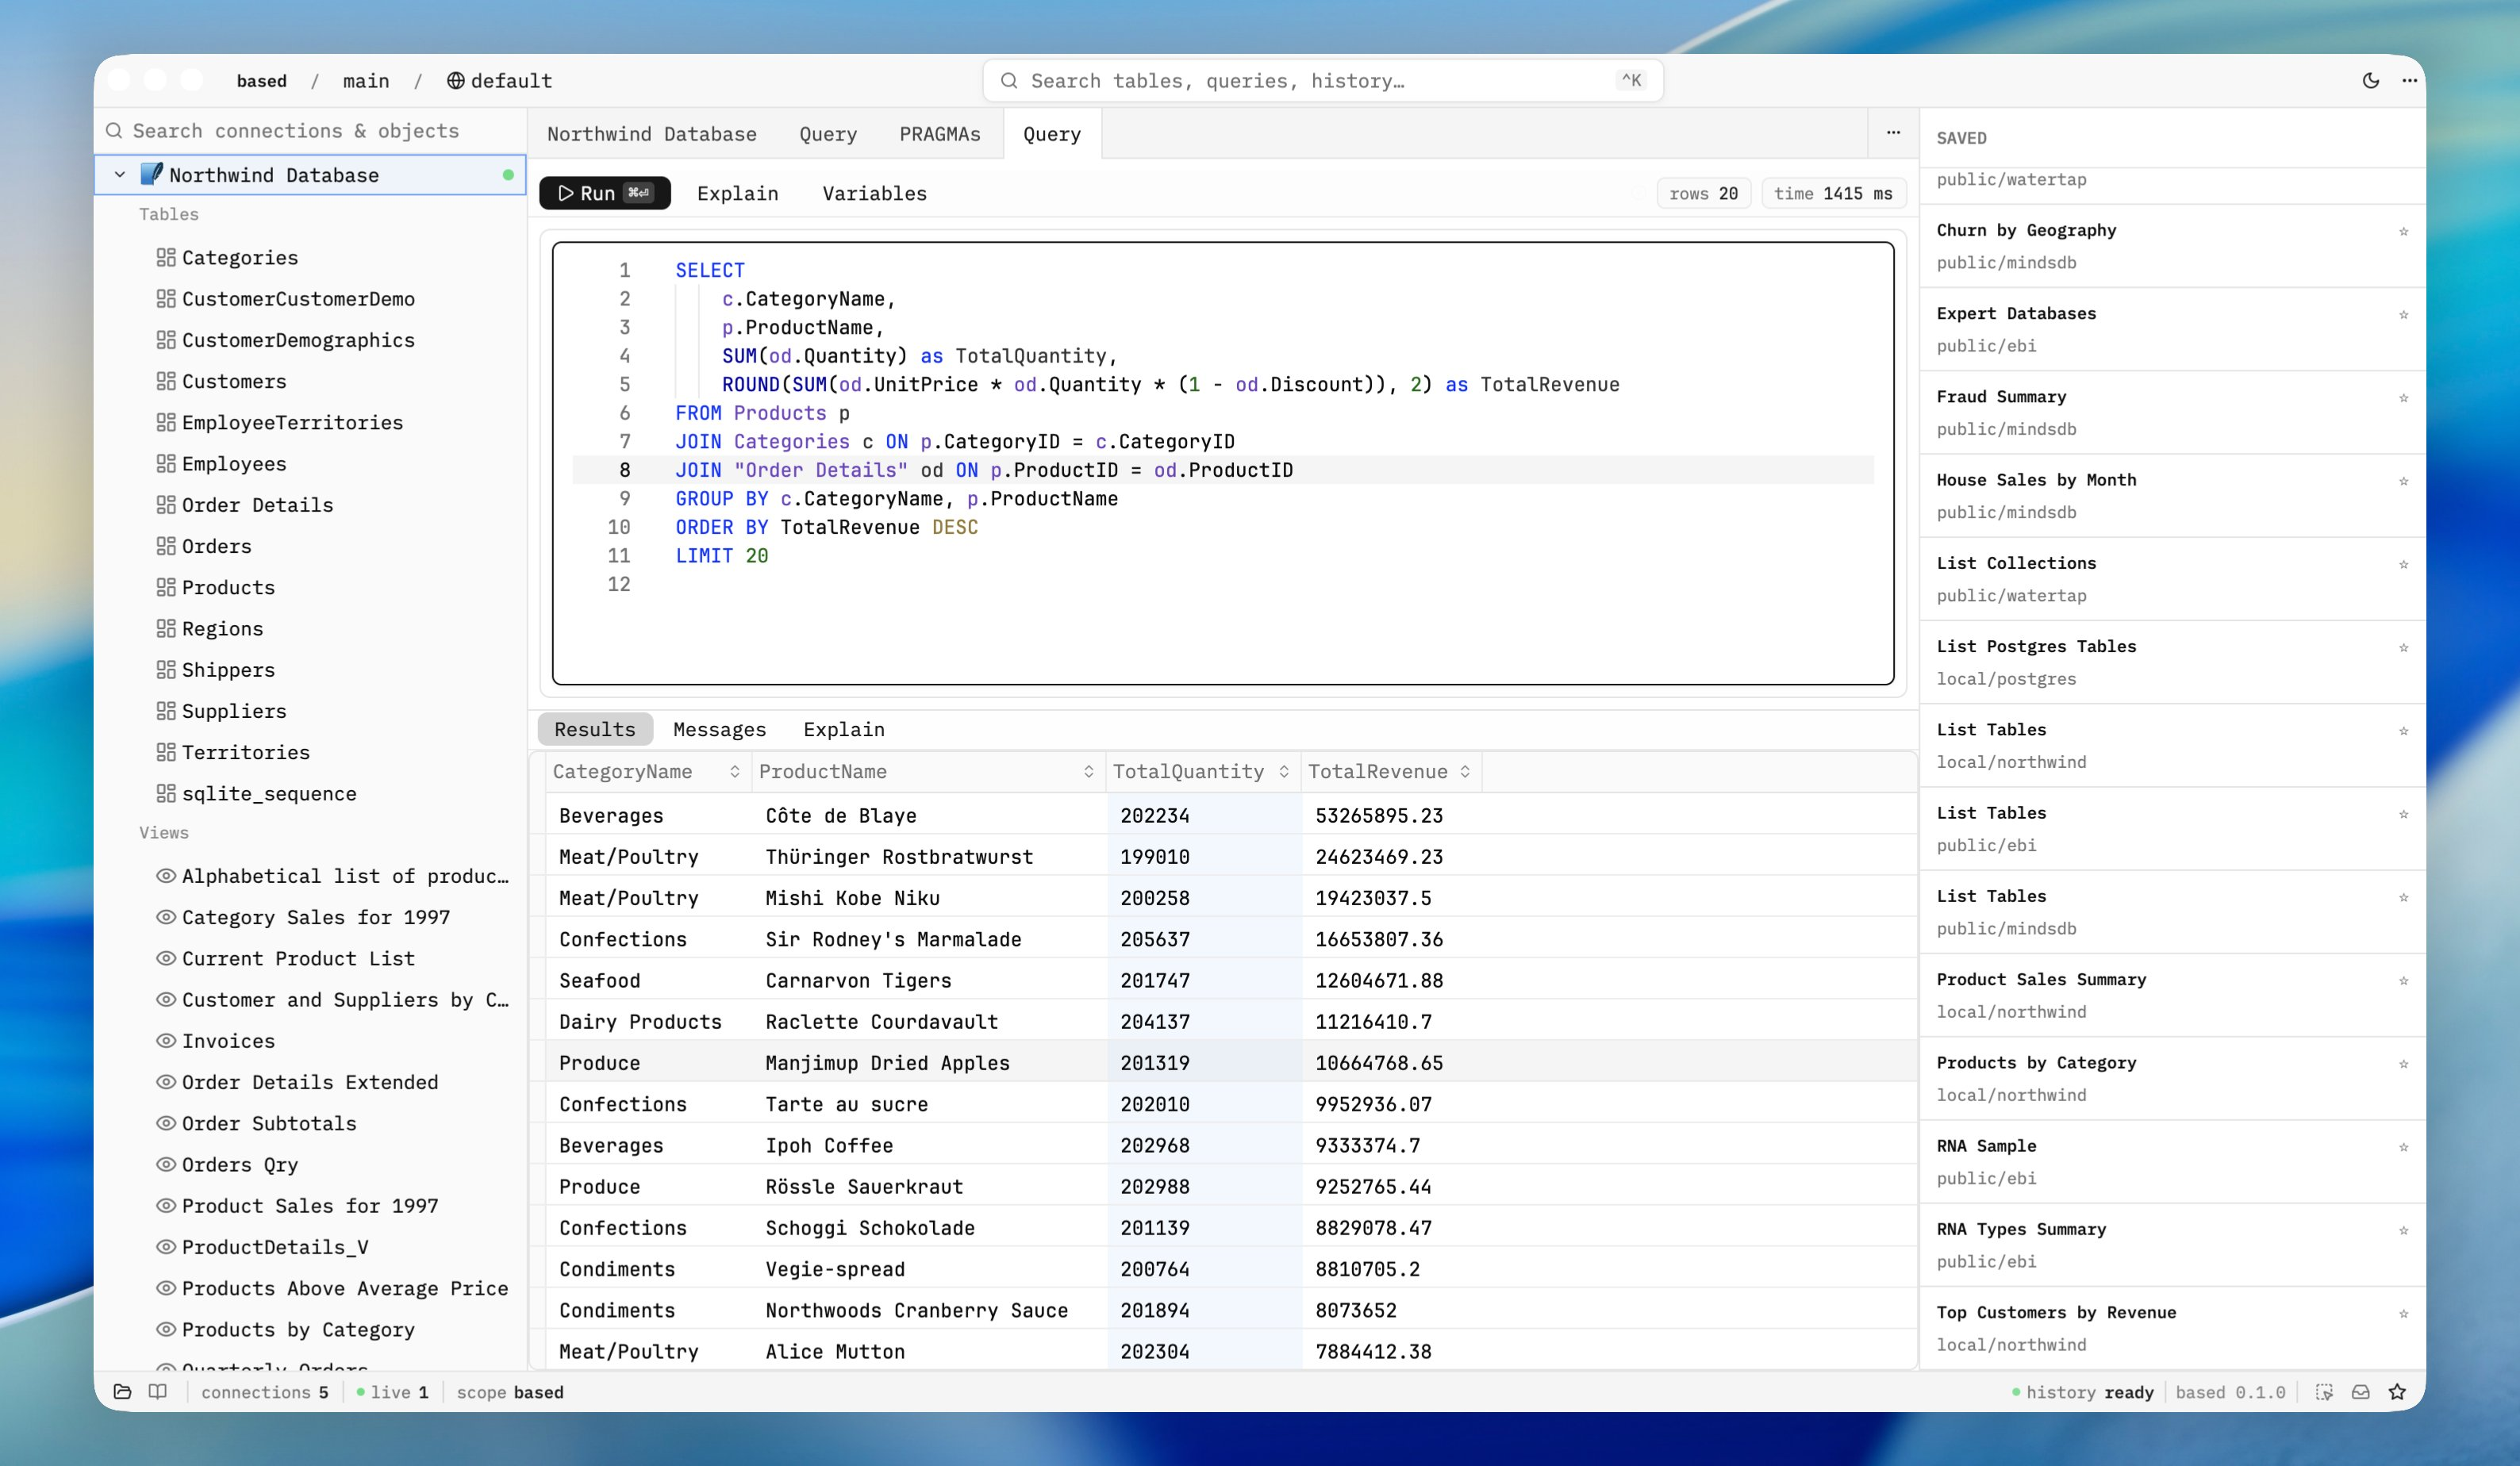
Task: Star the Expert Databases saved query
Action: pos(2403,314)
